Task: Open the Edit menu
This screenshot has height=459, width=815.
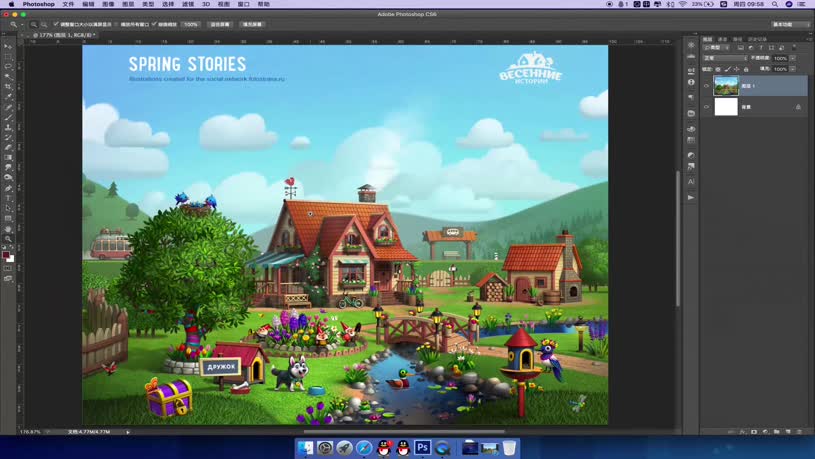Action: point(88,4)
